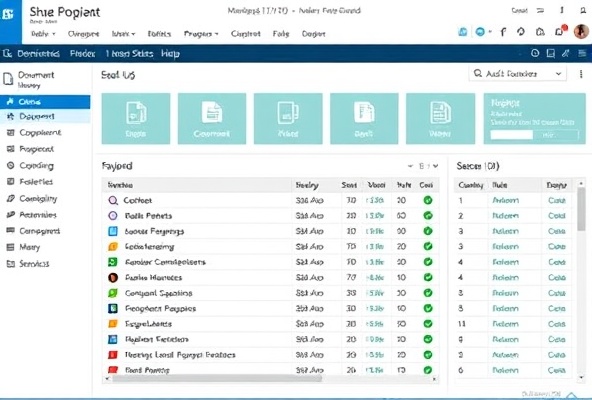This screenshot has width=592, height=400.
Task: Click the square note icon in dark blue bar
Action: coord(551,54)
